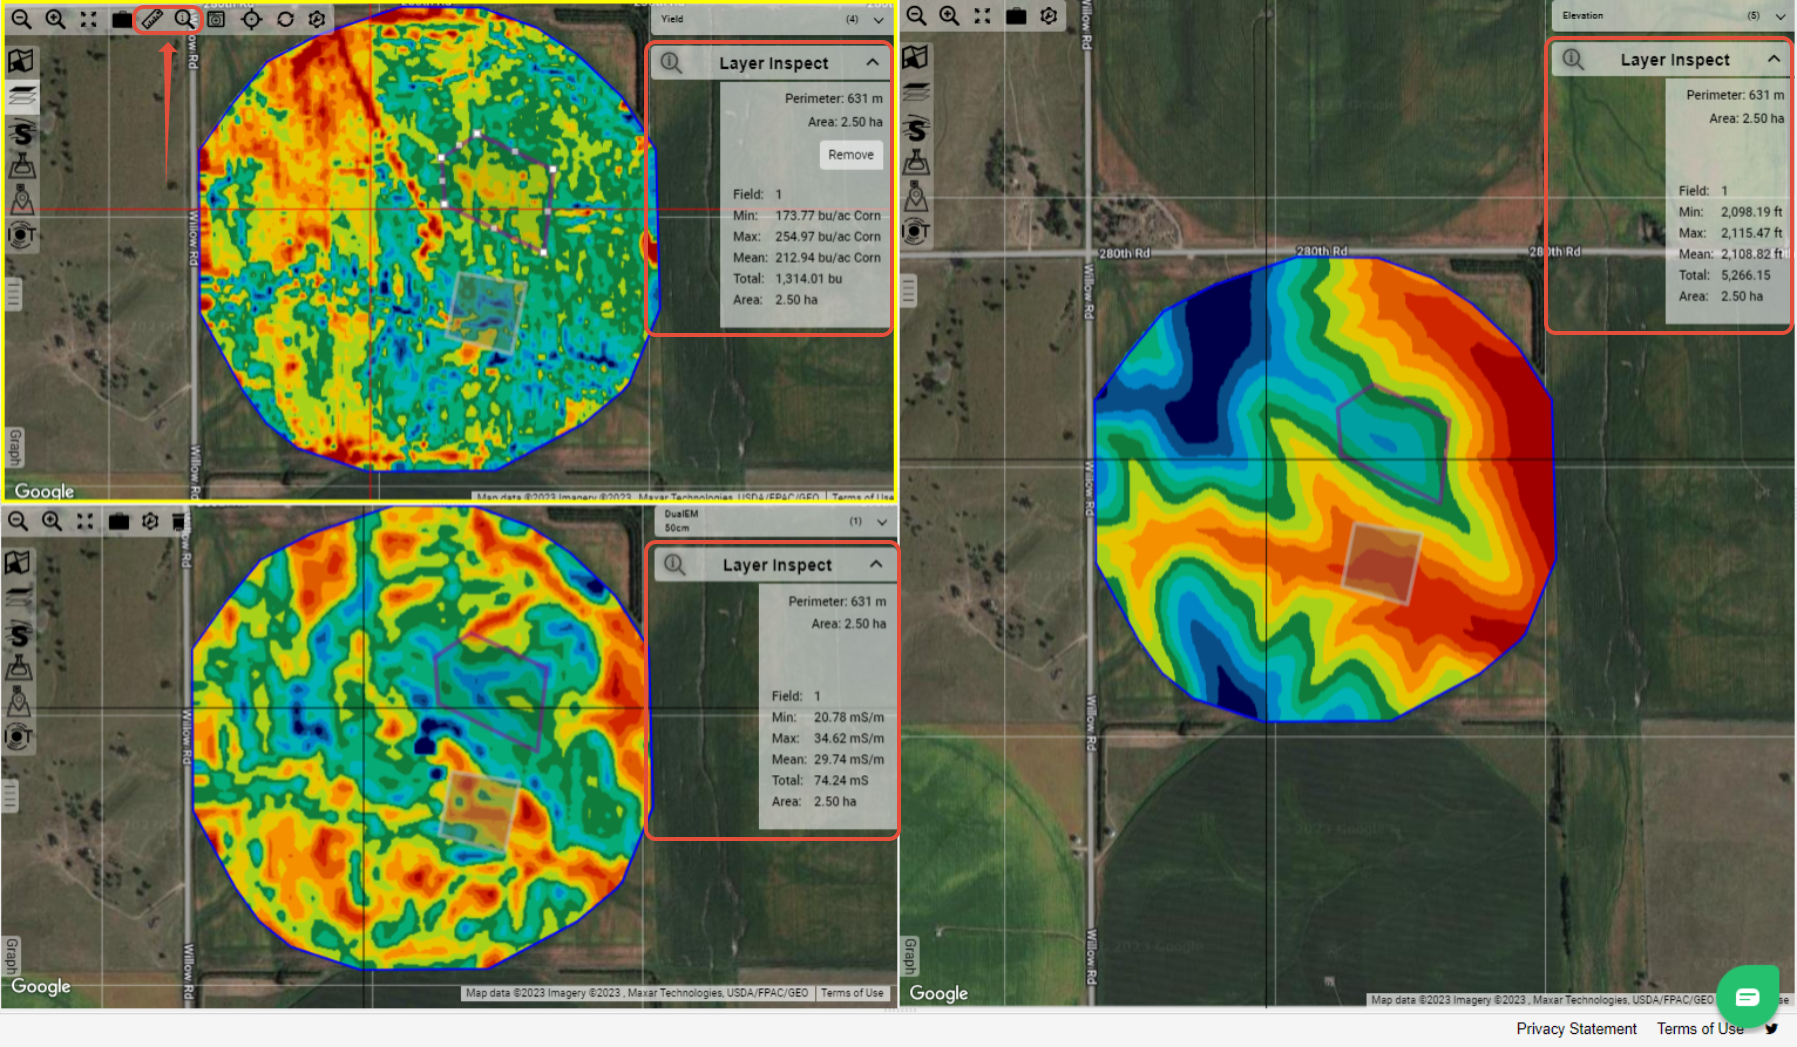
Task: Open the Privacy Statement link
Action: pyautogui.click(x=1576, y=1029)
